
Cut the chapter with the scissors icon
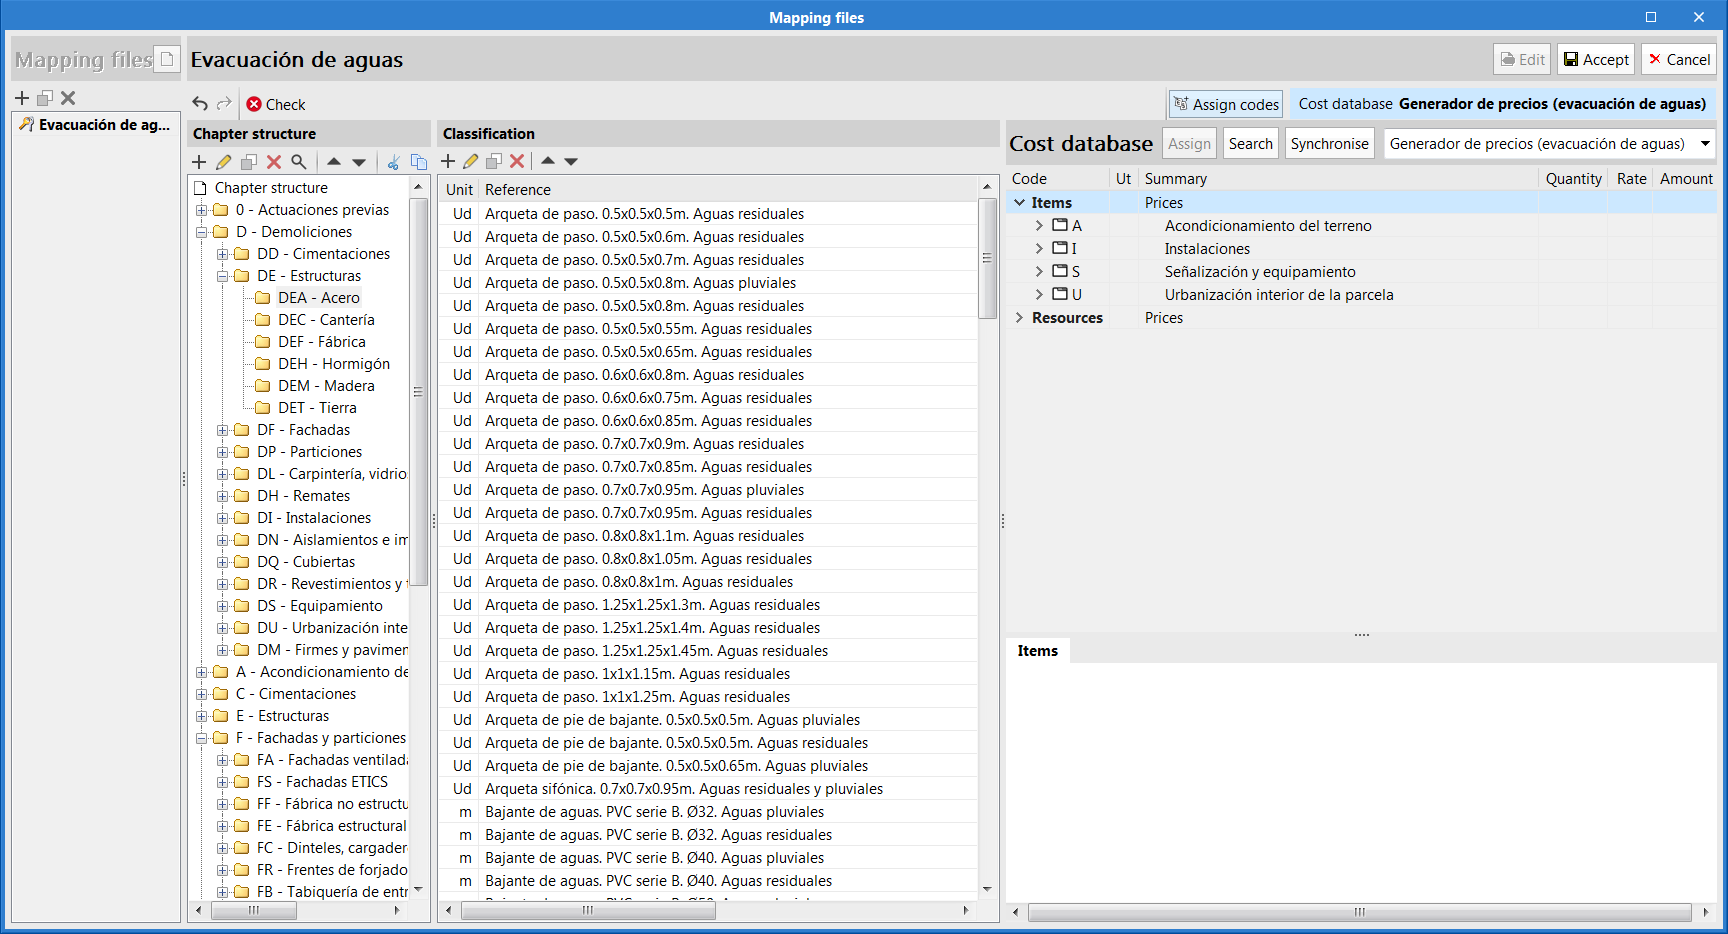tap(392, 161)
